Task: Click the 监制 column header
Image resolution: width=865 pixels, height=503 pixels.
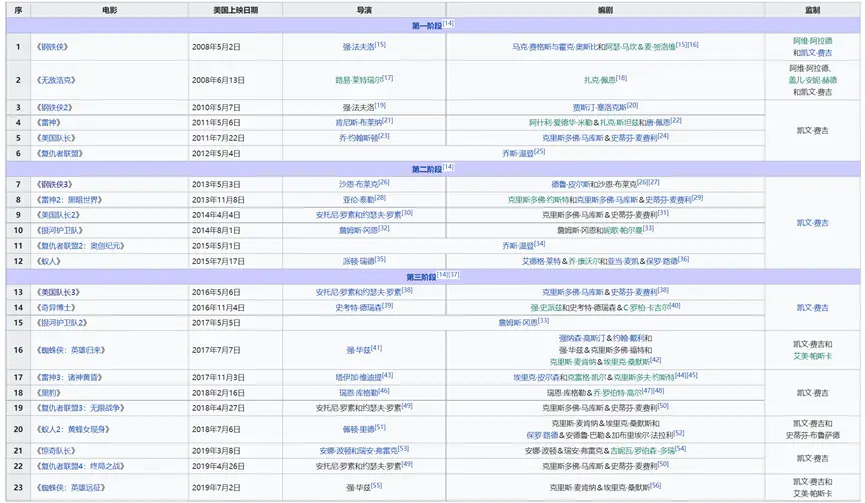Action: coord(813,10)
